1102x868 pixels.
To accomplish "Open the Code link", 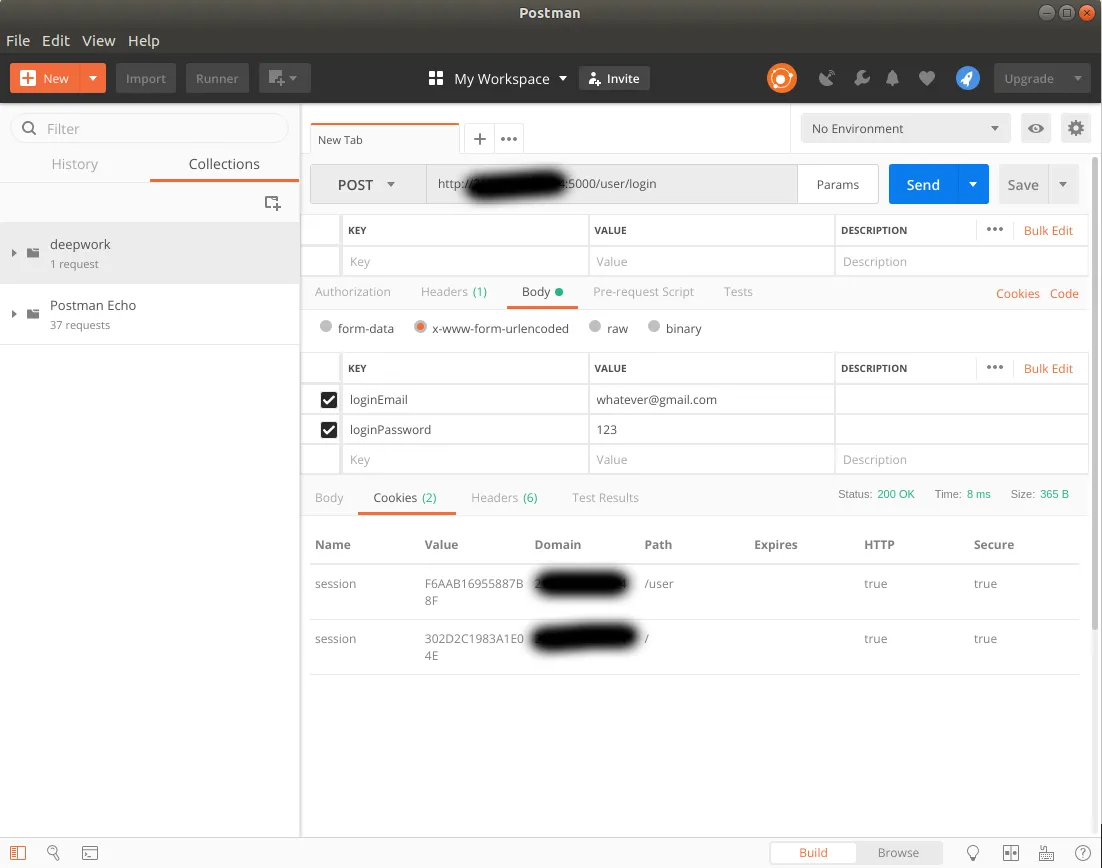I will click(x=1064, y=294).
